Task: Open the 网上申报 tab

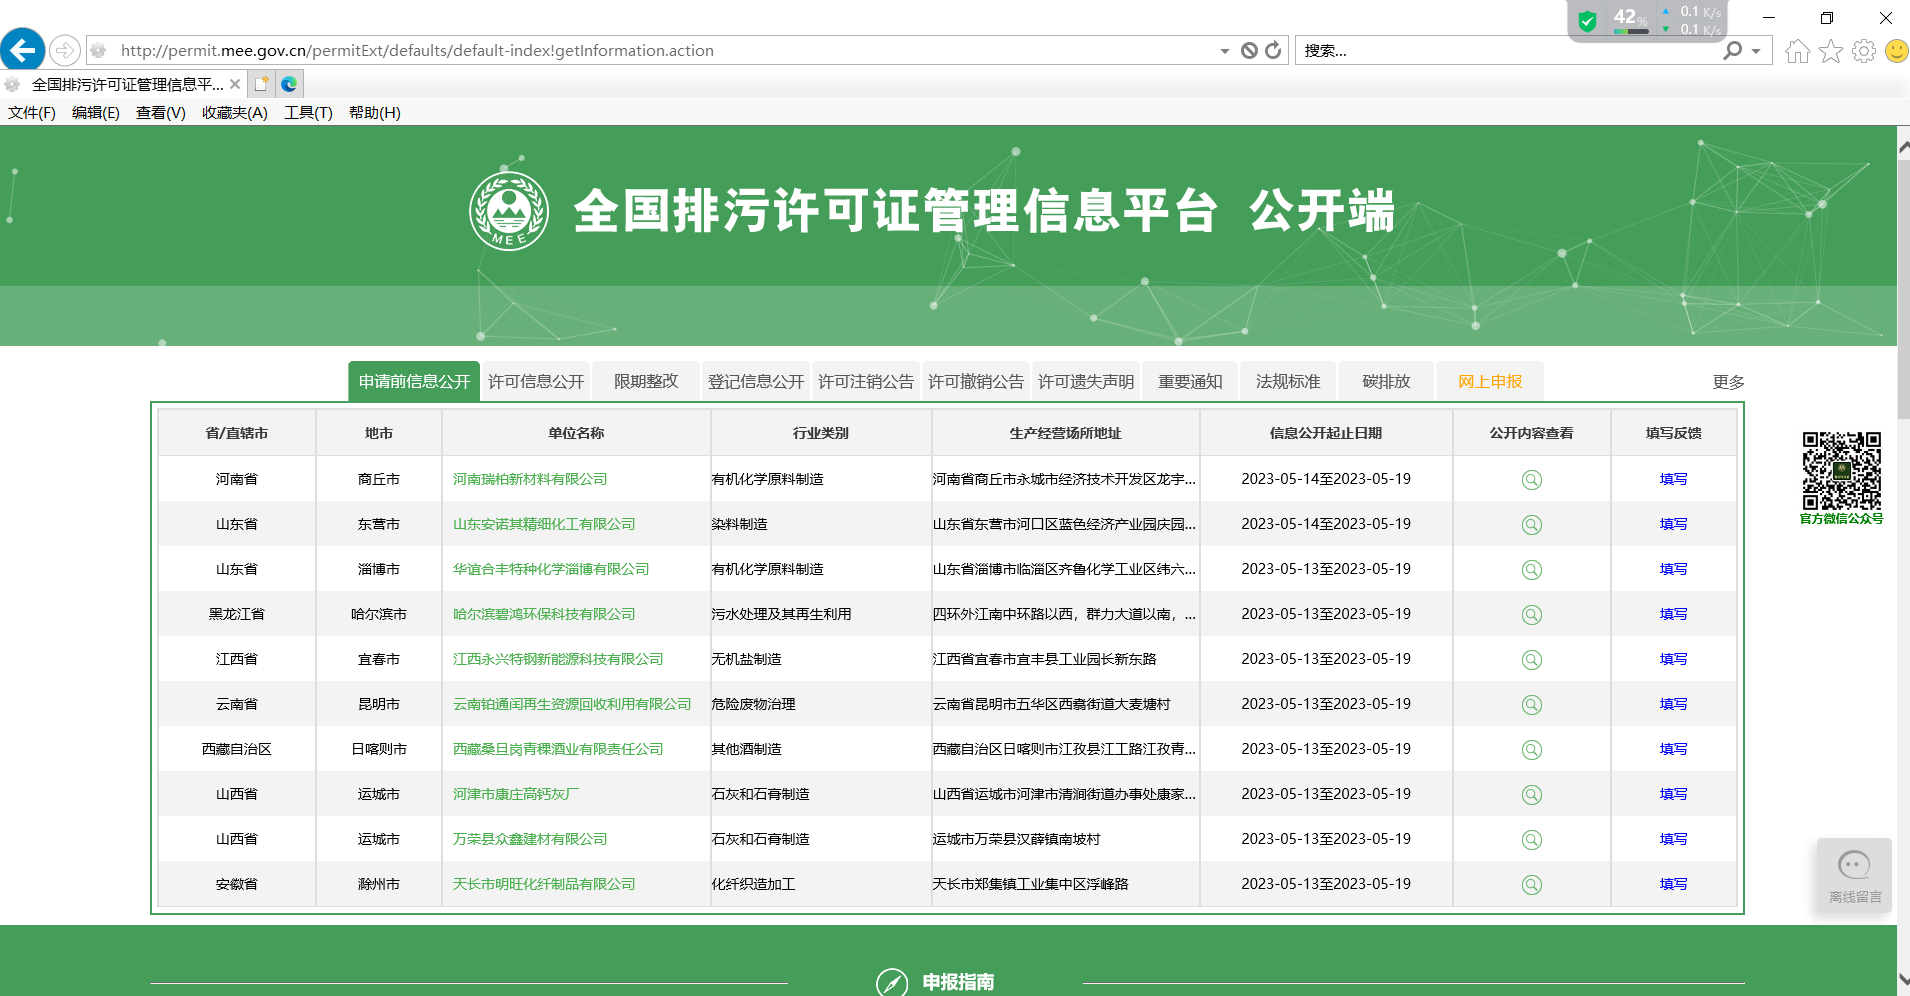Action: click(x=1490, y=381)
